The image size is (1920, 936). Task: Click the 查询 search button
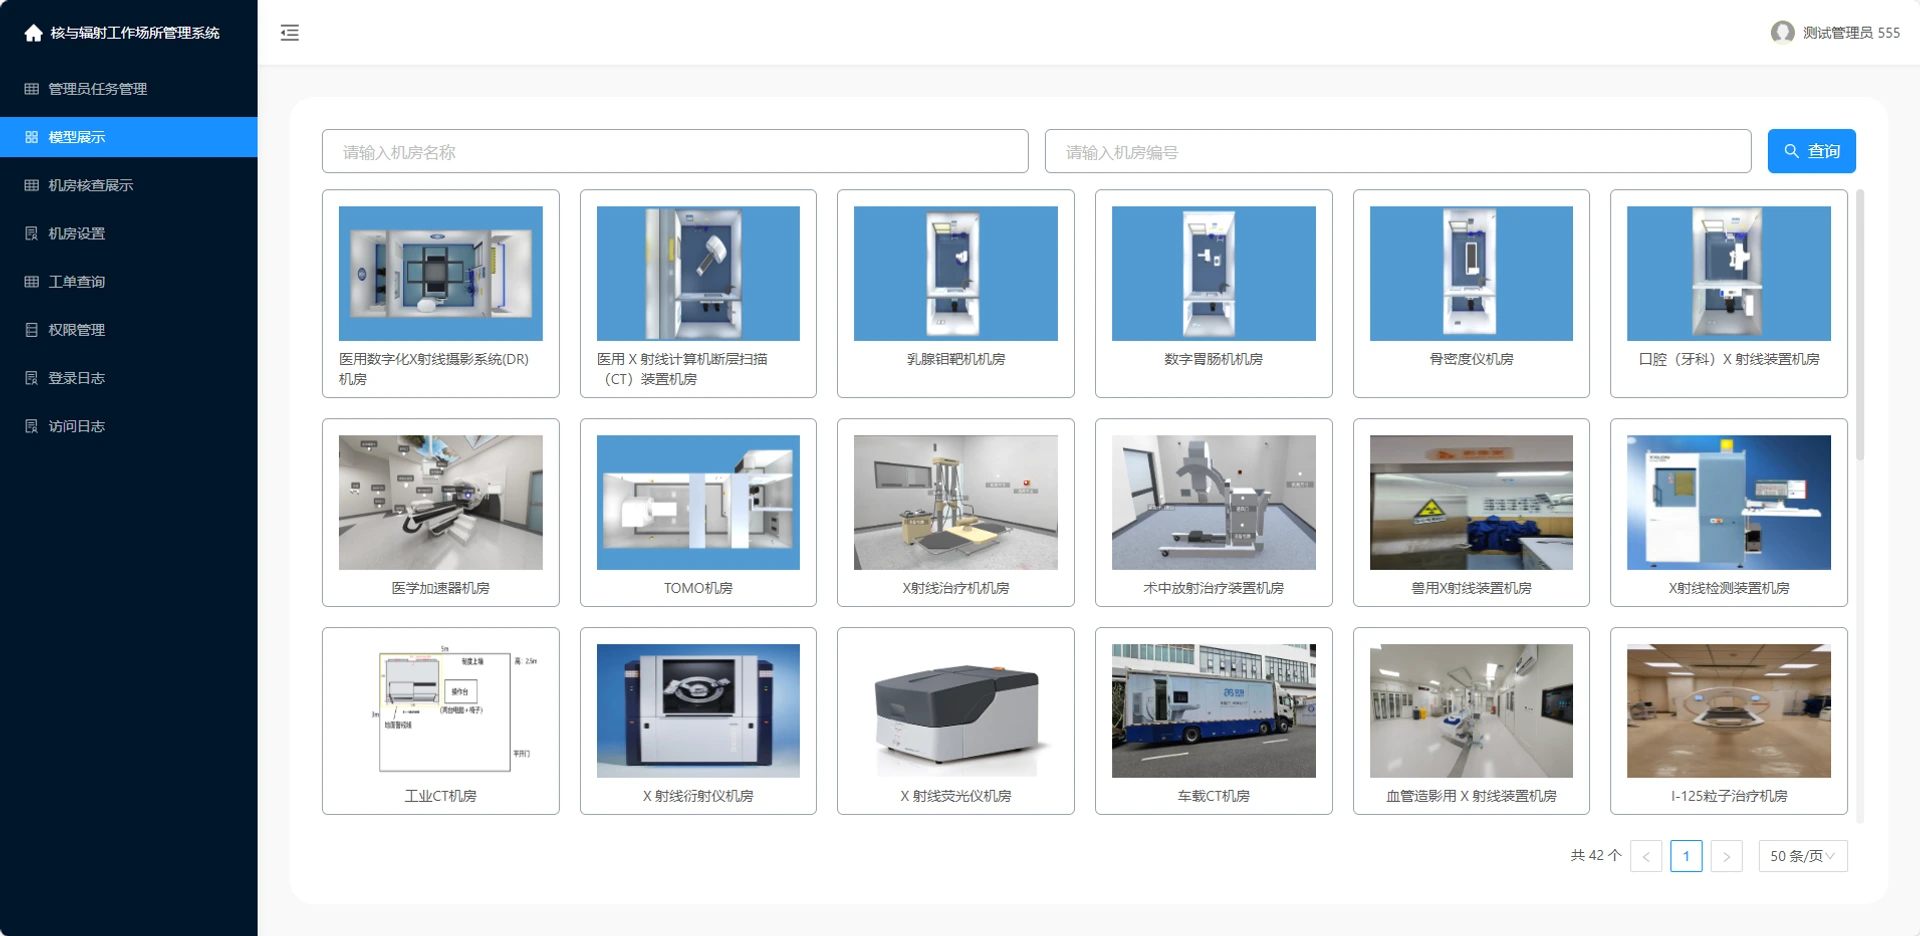[1811, 151]
